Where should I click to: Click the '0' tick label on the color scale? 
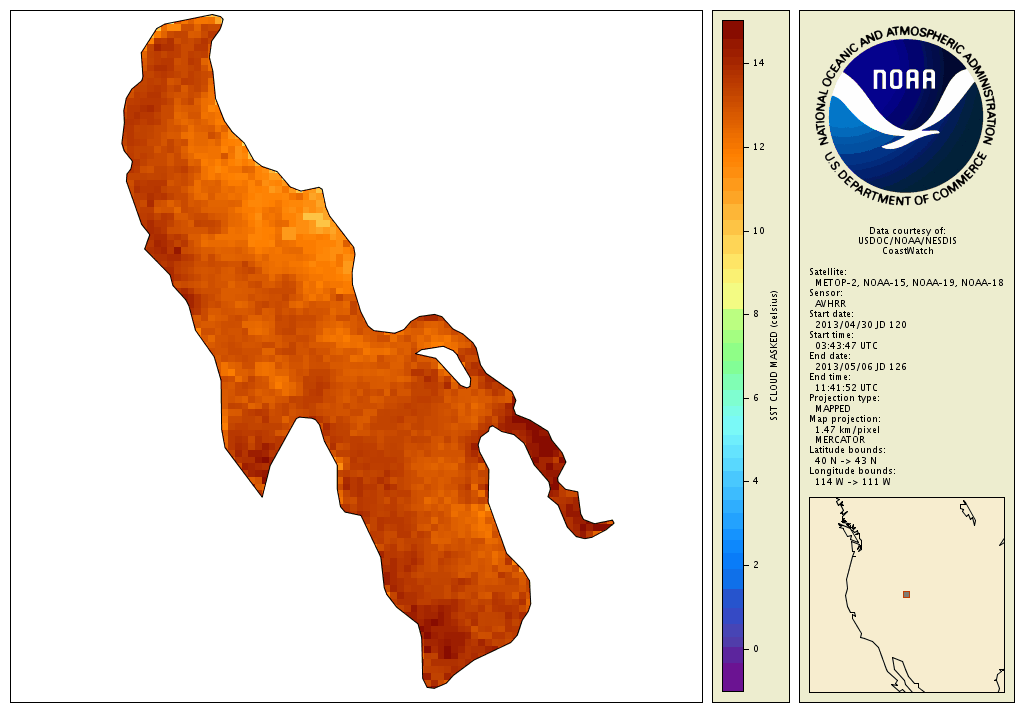point(756,649)
